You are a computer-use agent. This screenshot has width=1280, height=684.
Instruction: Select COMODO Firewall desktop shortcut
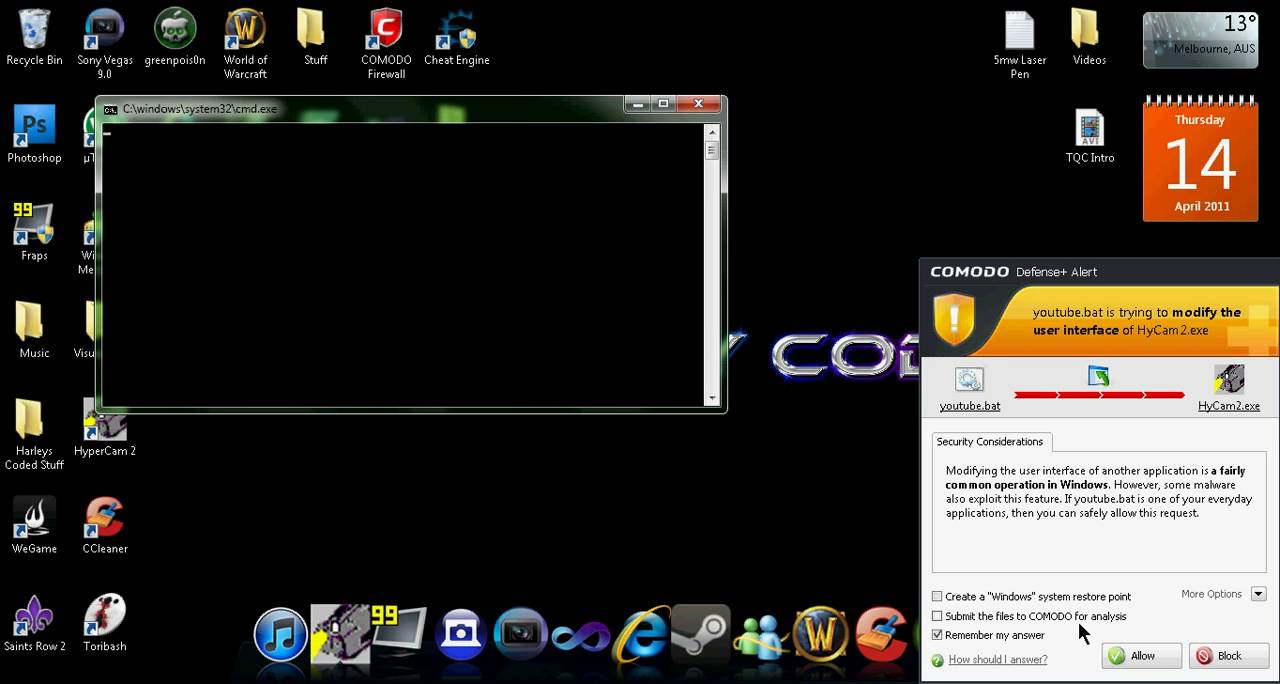click(x=386, y=43)
